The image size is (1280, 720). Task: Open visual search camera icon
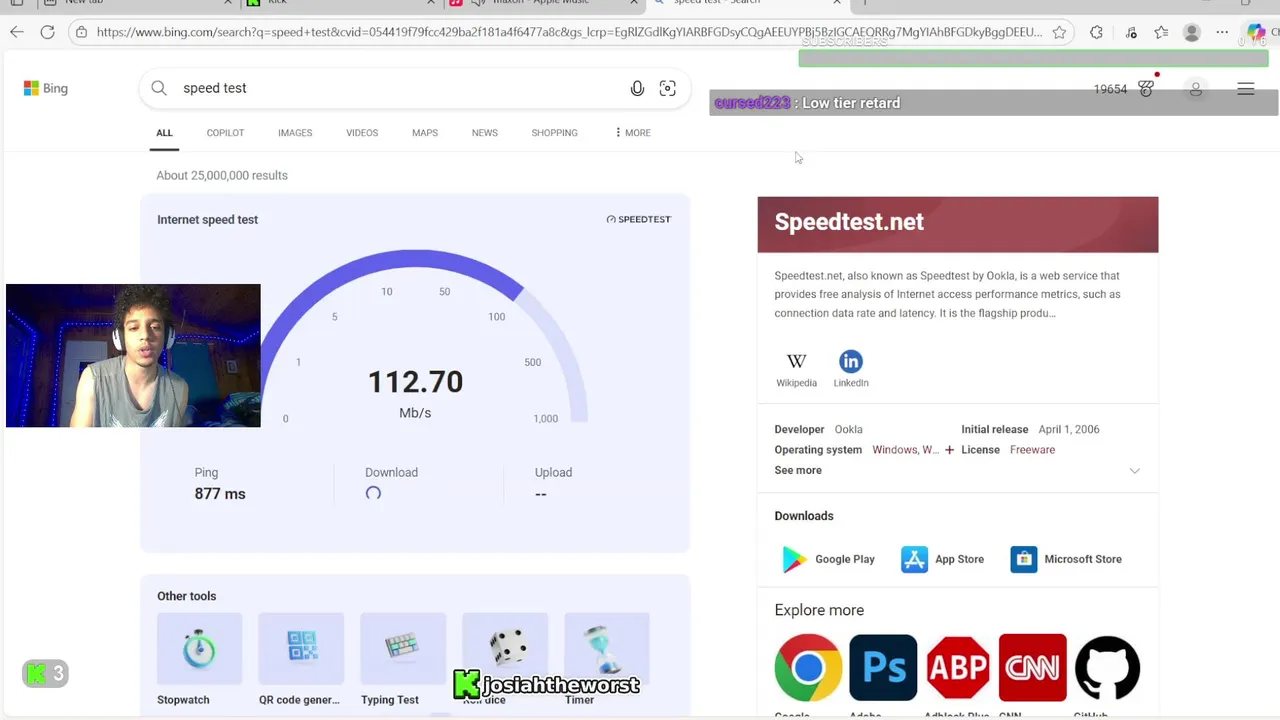click(x=667, y=88)
